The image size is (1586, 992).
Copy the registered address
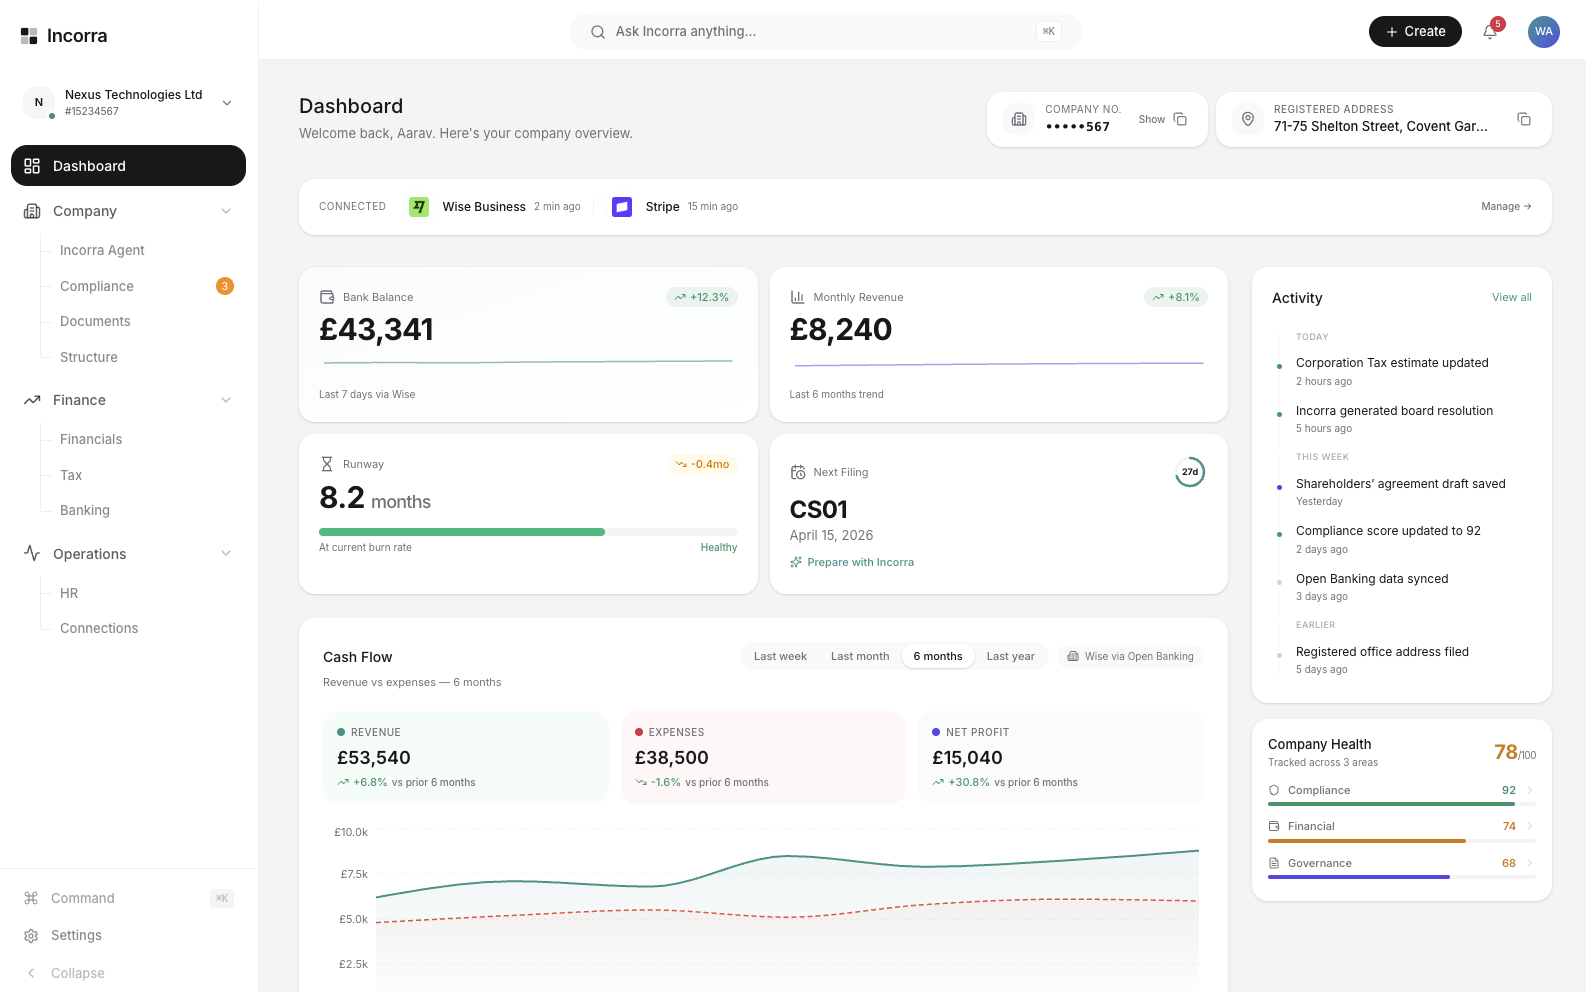tap(1524, 119)
